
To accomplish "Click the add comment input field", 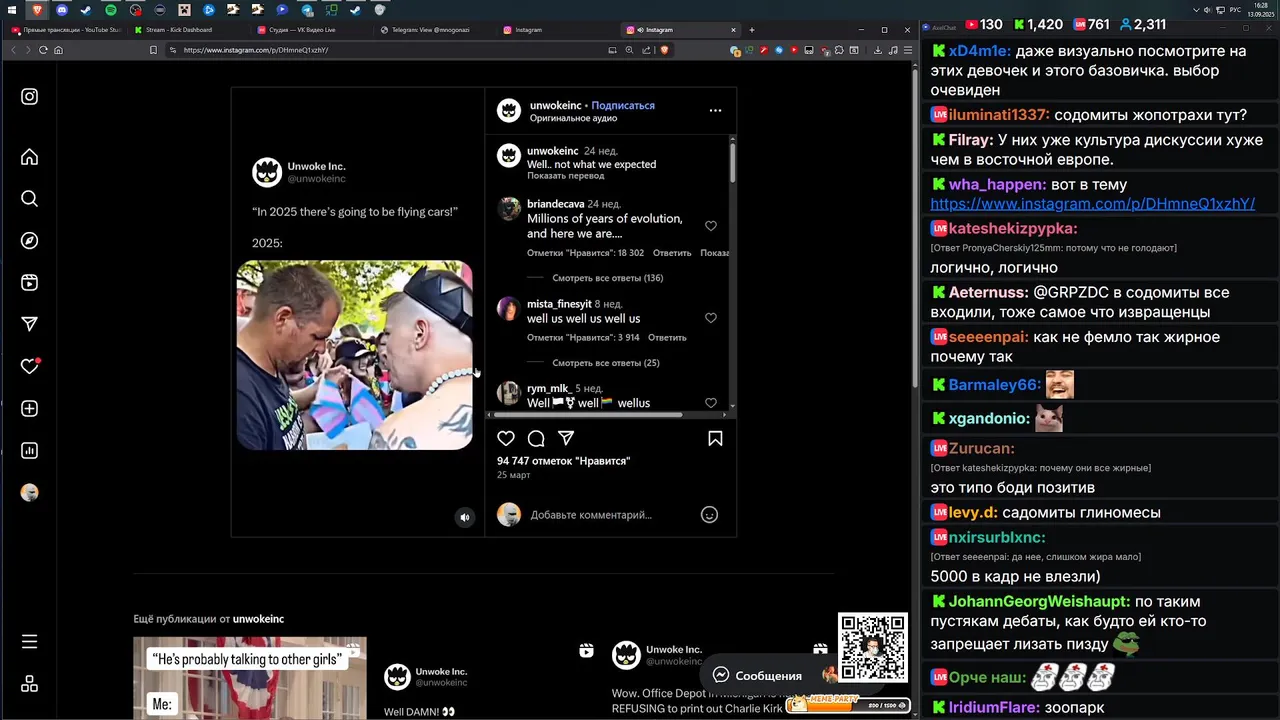I will (610, 515).
